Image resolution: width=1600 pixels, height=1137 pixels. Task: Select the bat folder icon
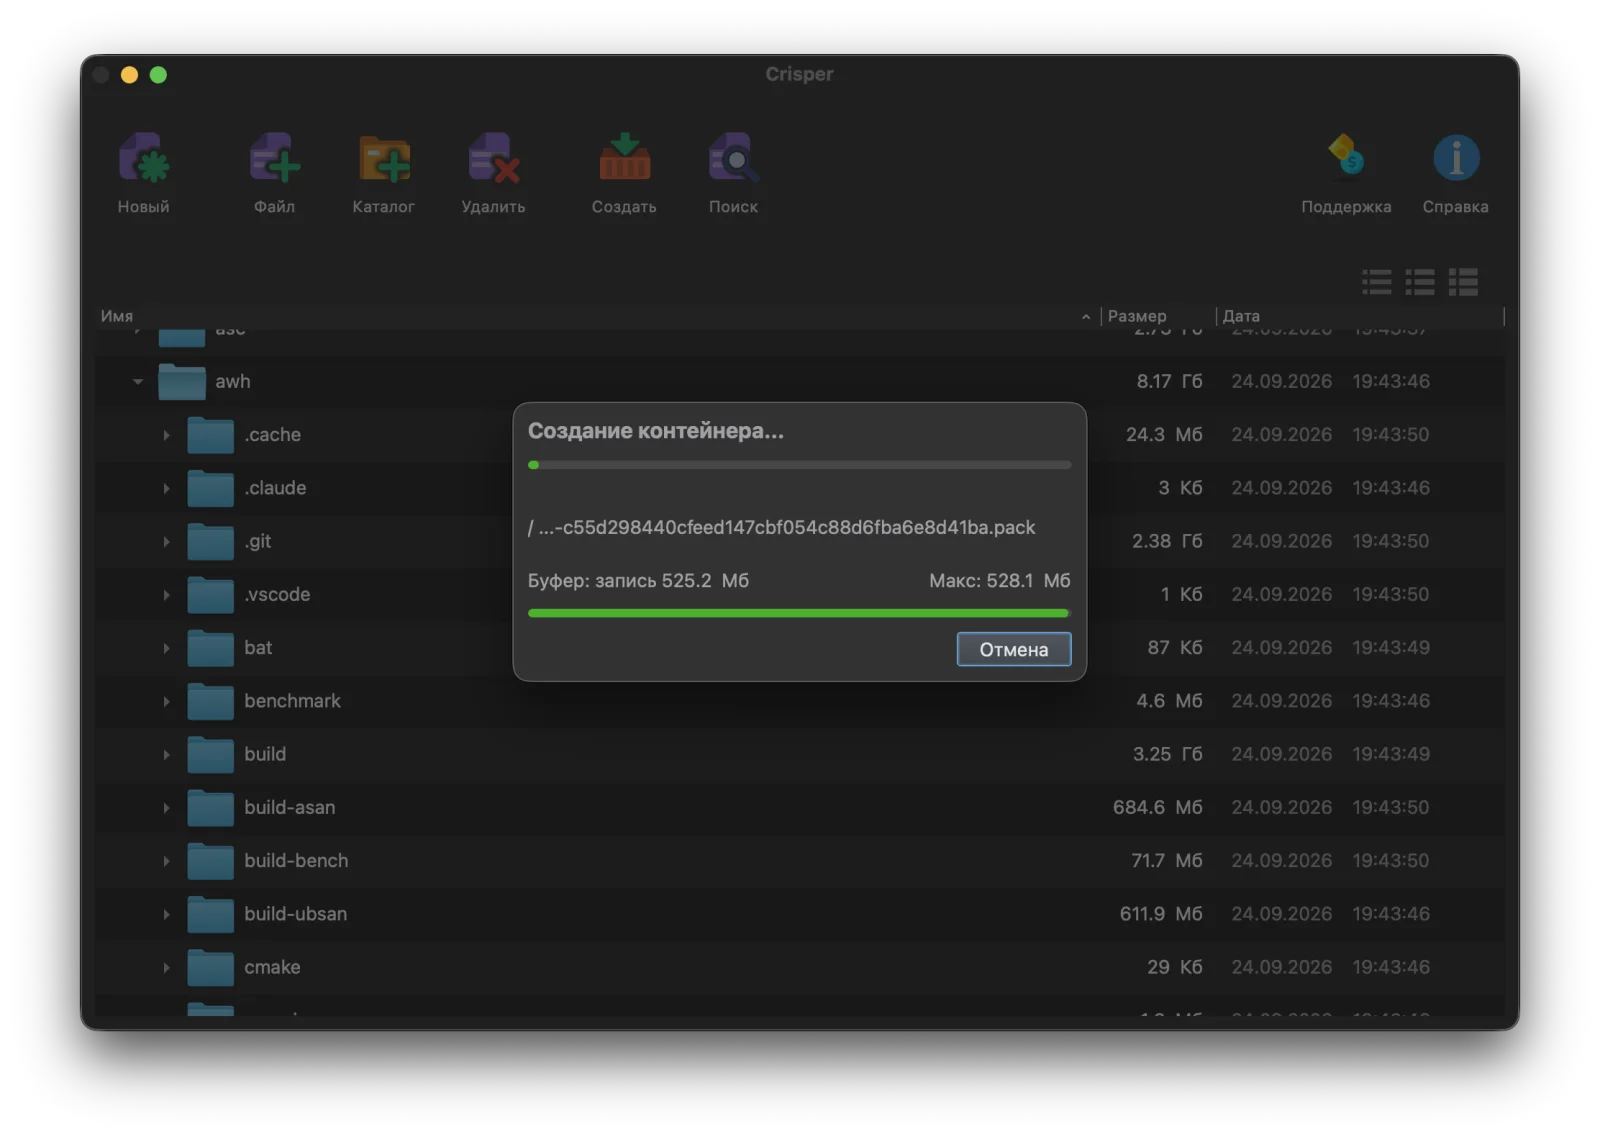211,647
